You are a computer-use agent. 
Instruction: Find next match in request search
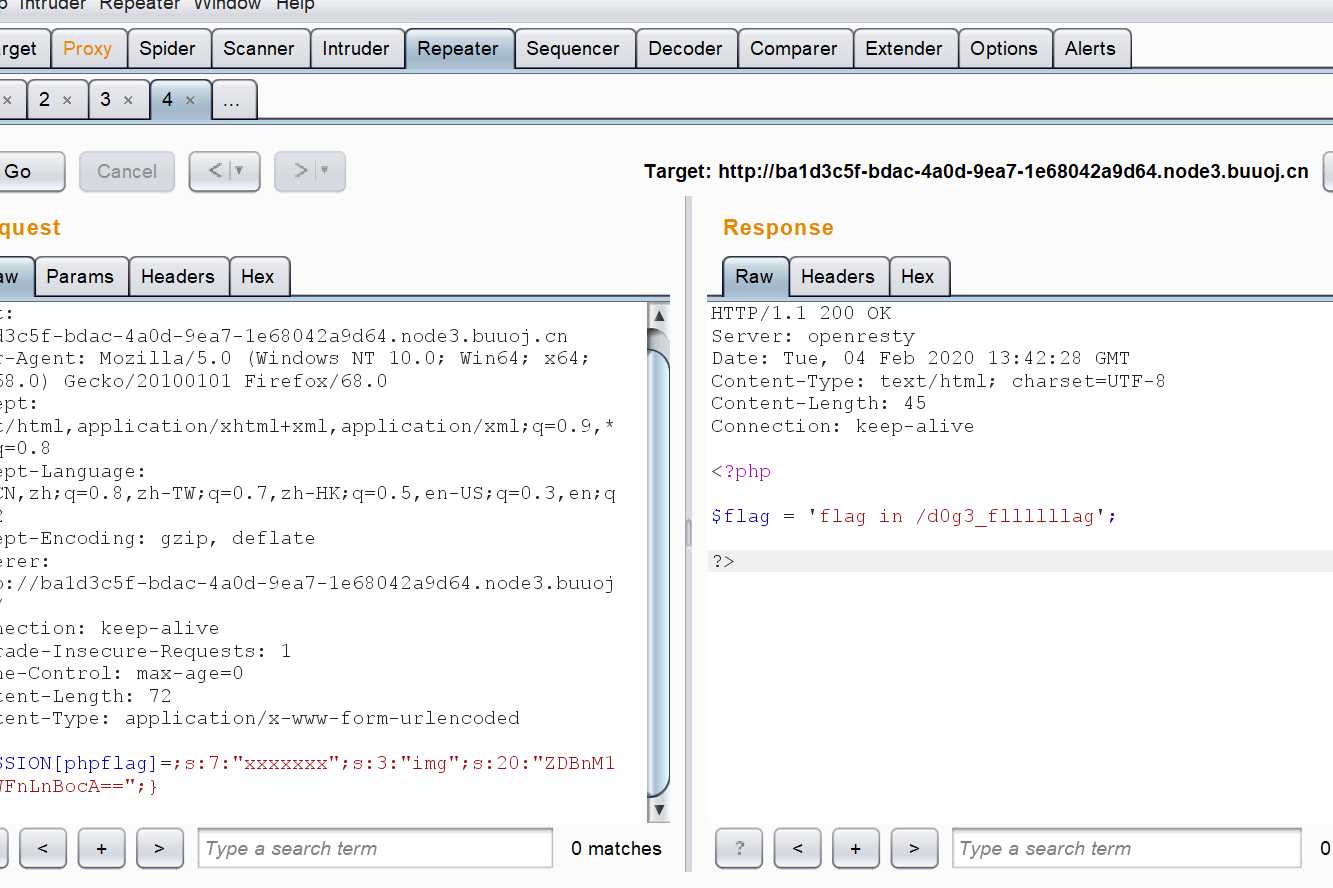[x=159, y=848]
